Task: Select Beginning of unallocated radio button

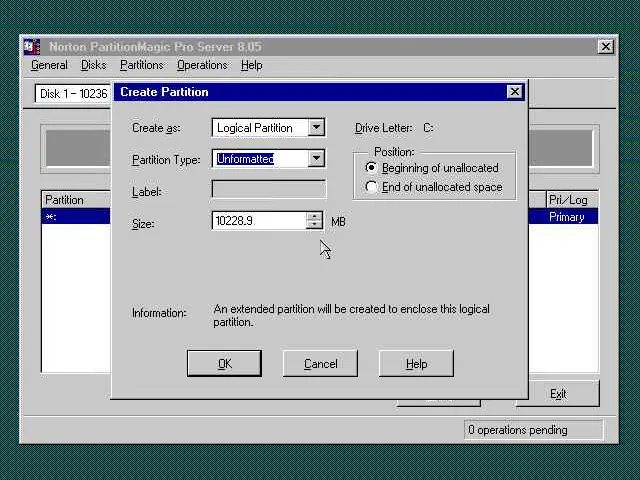Action: [x=371, y=168]
